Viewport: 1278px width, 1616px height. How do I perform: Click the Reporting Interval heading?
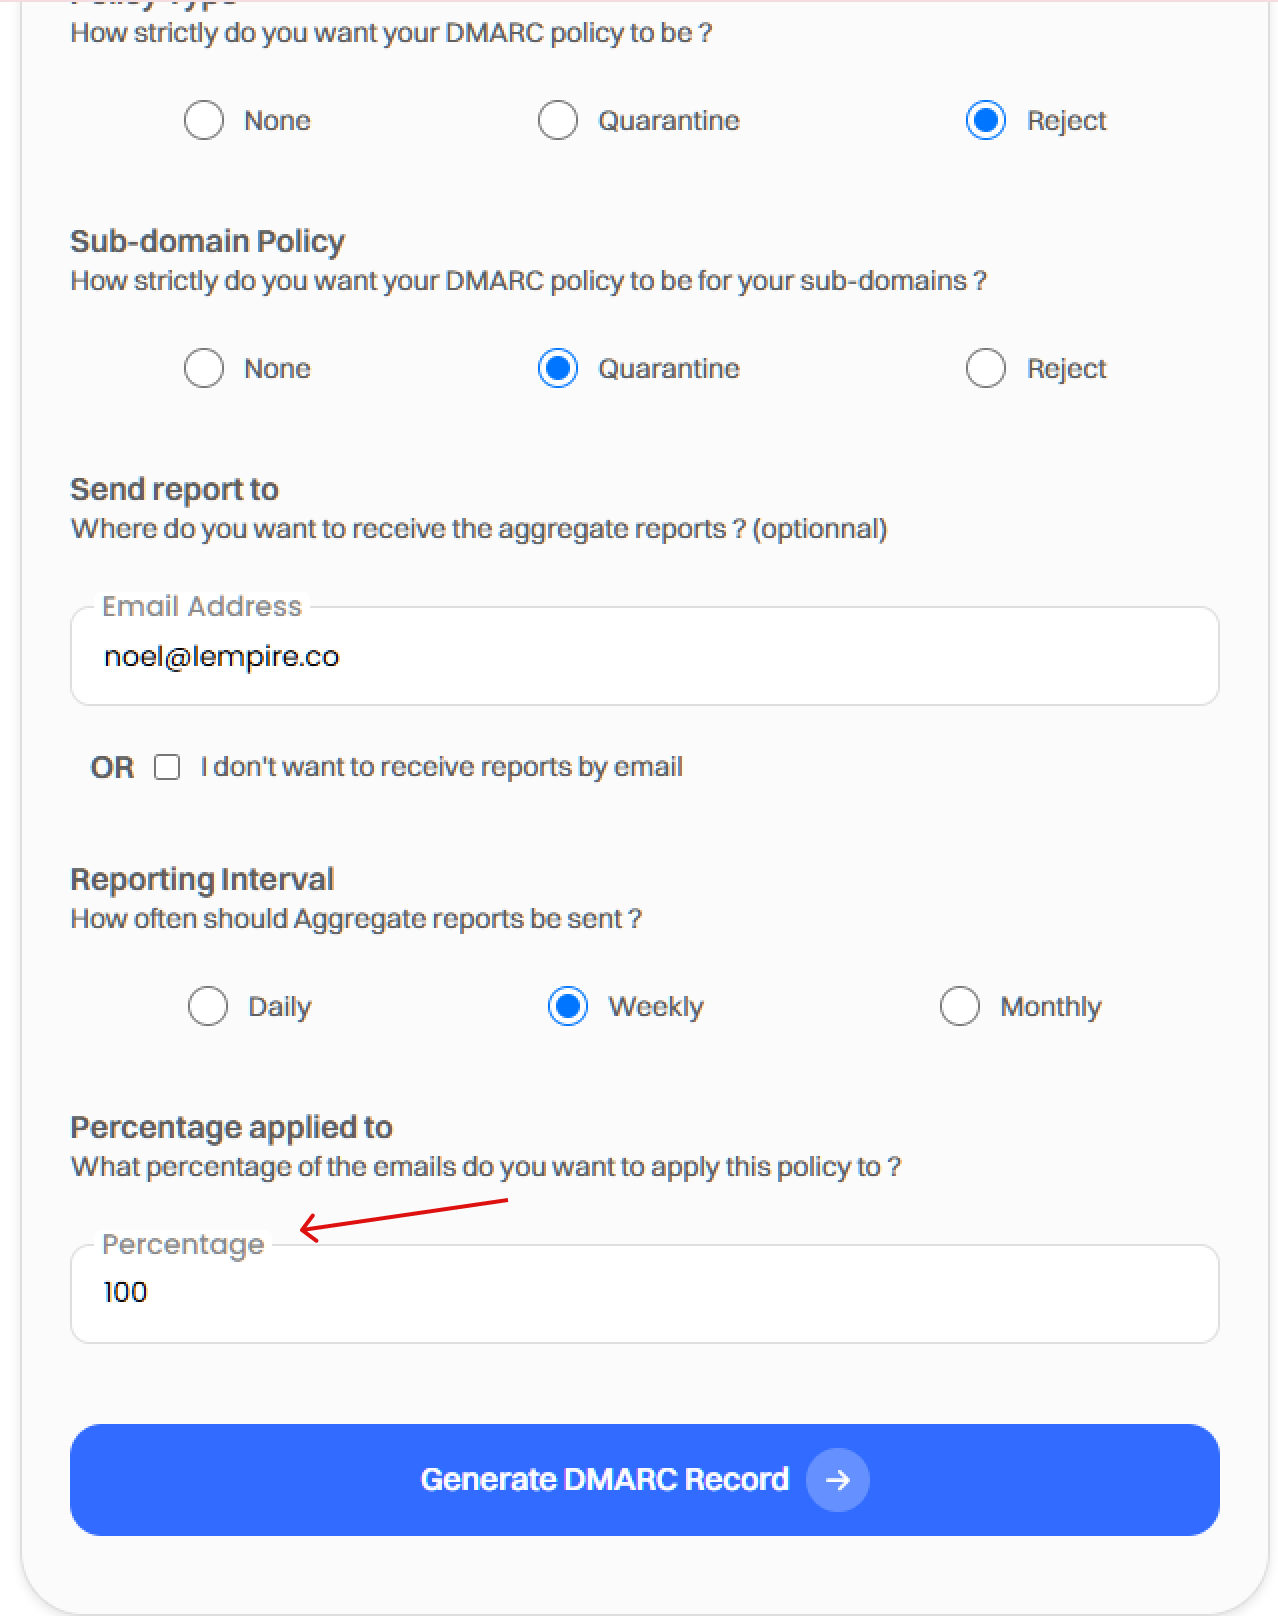coord(202,879)
